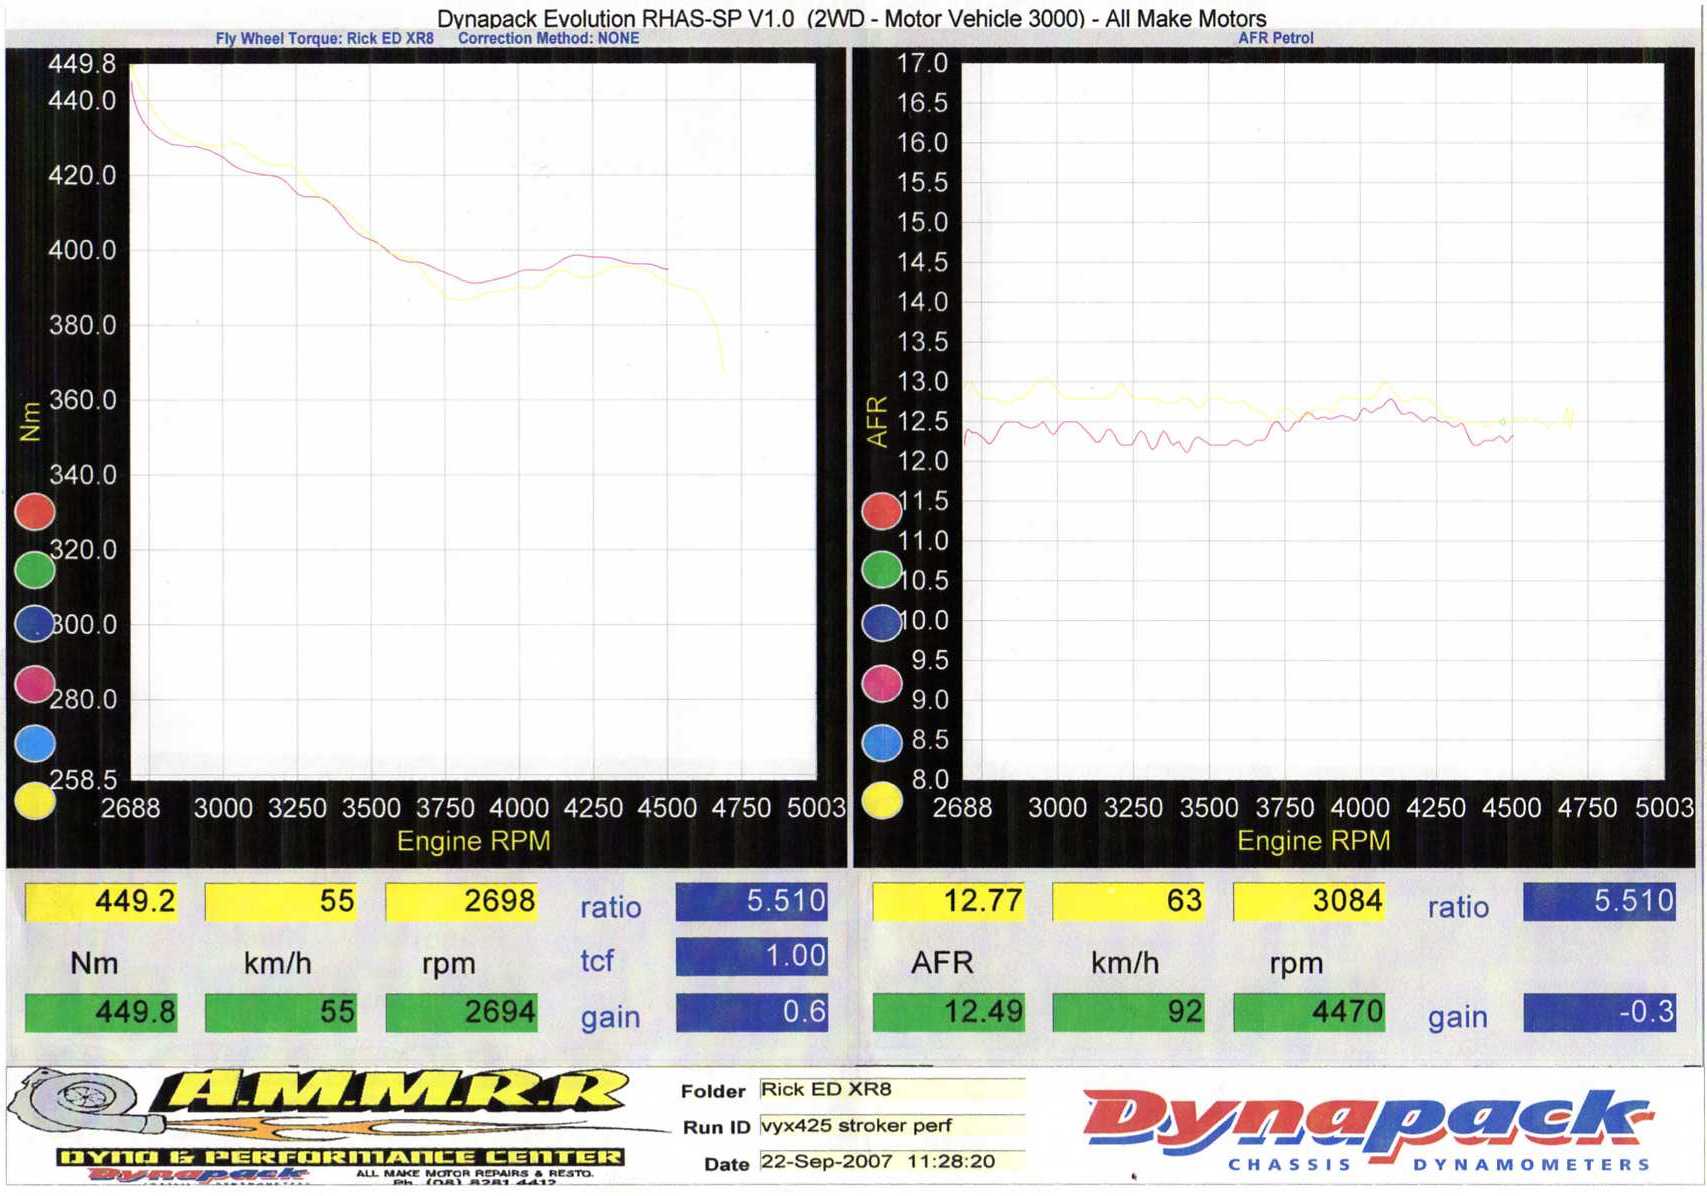Click the Dynapack Chassis Dynamometers logo
This screenshot has height=1196, width=1707.
1366,1129
